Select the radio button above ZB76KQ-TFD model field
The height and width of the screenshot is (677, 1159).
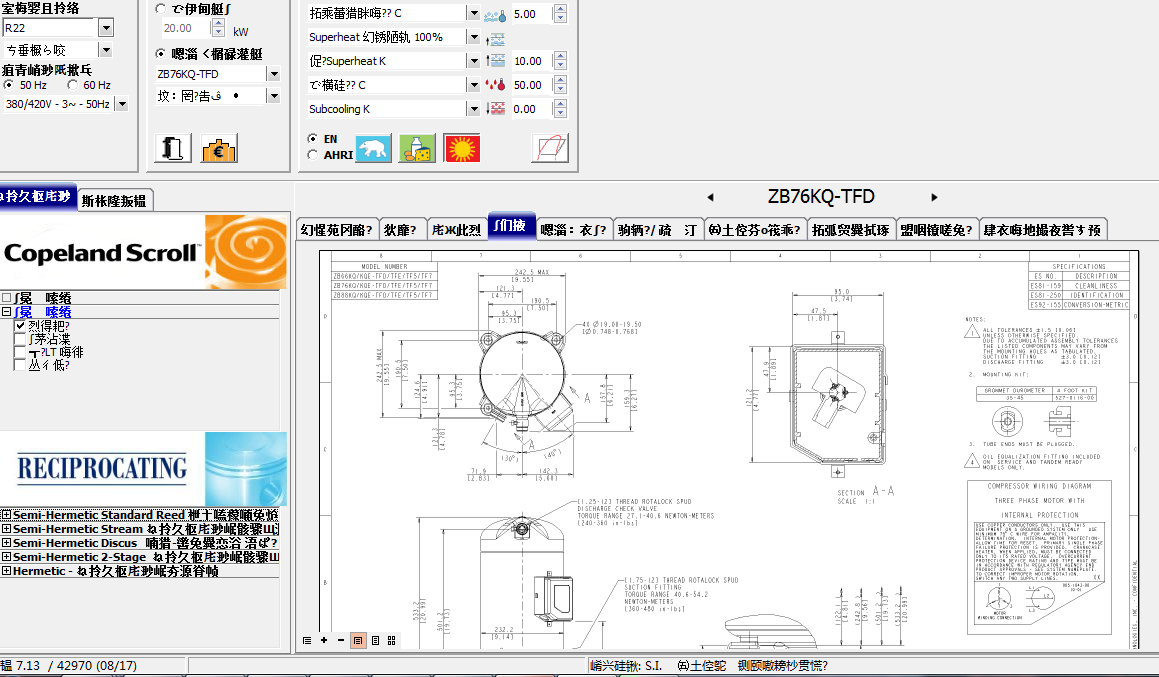coord(160,53)
